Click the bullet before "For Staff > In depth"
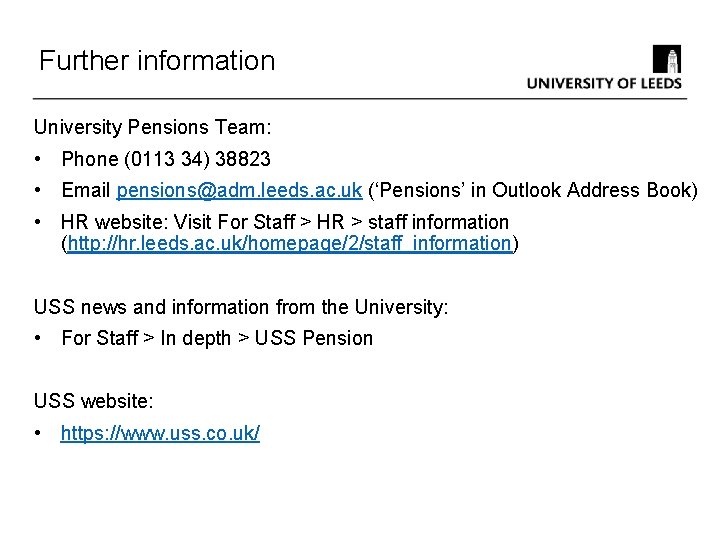Viewport: 720px width, 540px height. pyautogui.click(x=37, y=338)
